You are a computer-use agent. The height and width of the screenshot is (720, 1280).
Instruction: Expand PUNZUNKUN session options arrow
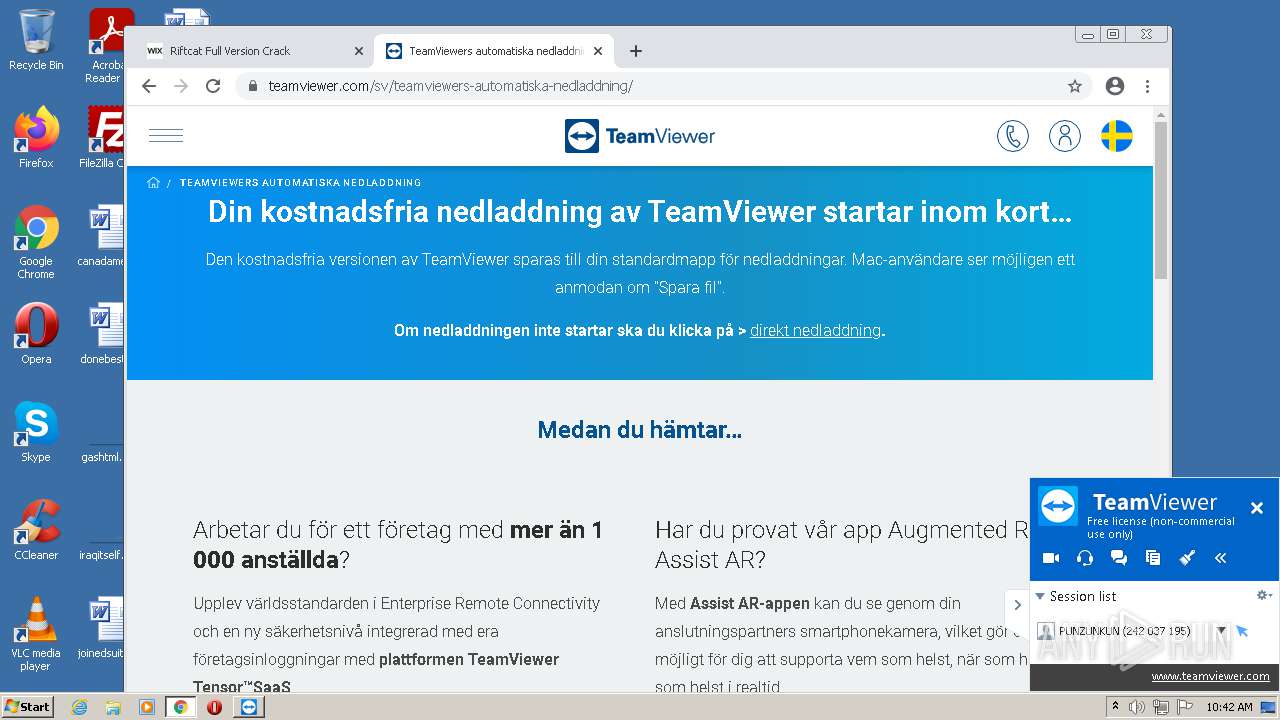(1221, 631)
